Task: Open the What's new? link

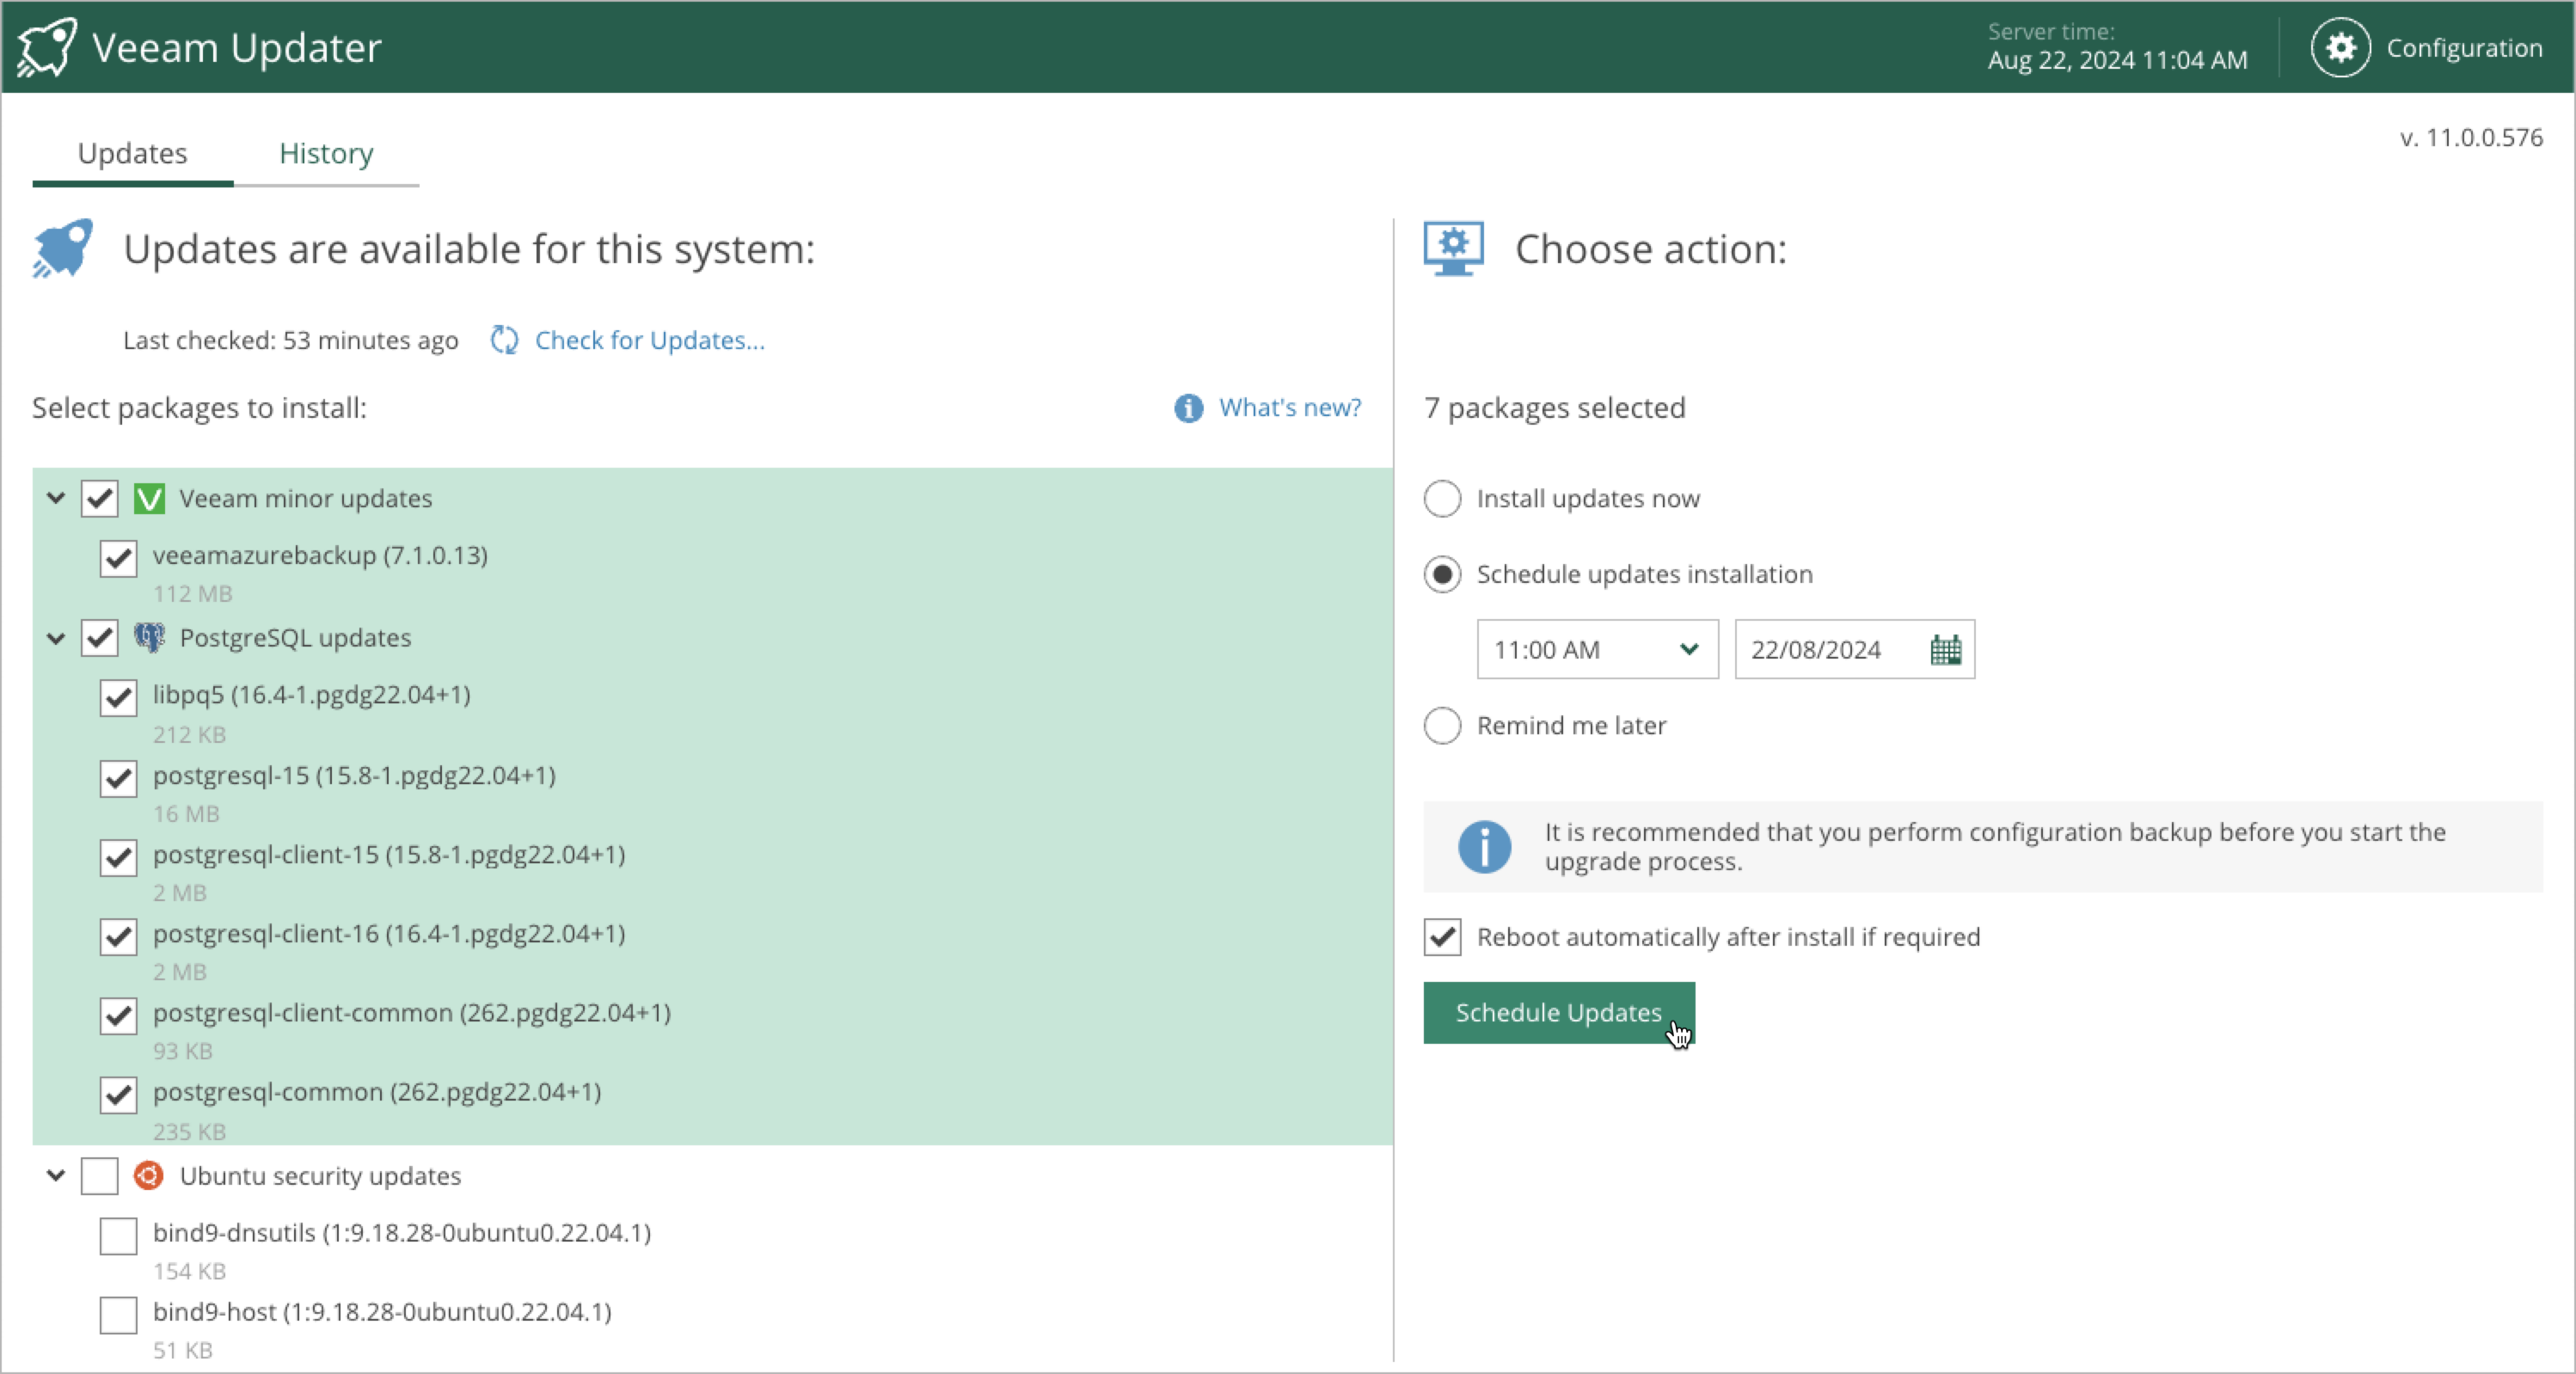Action: [1290, 408]
